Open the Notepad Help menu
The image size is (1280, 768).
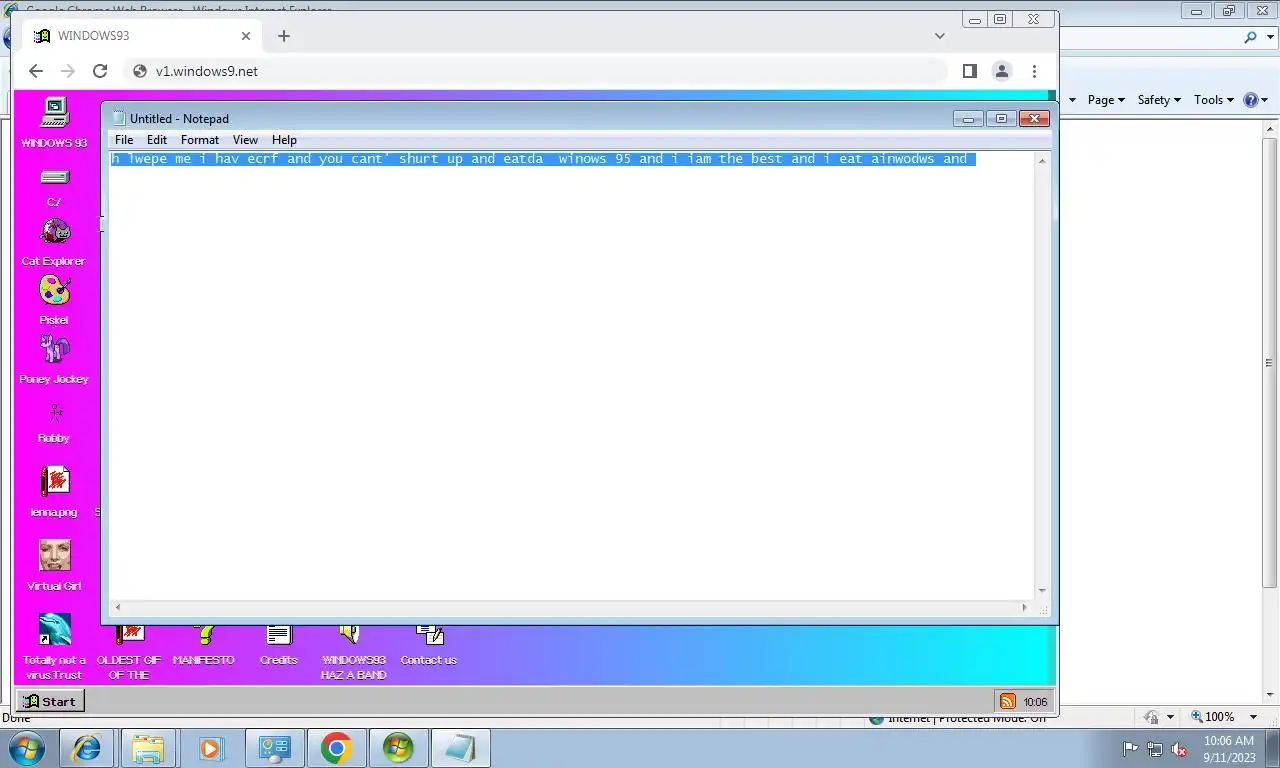click(x=284, y=140)
